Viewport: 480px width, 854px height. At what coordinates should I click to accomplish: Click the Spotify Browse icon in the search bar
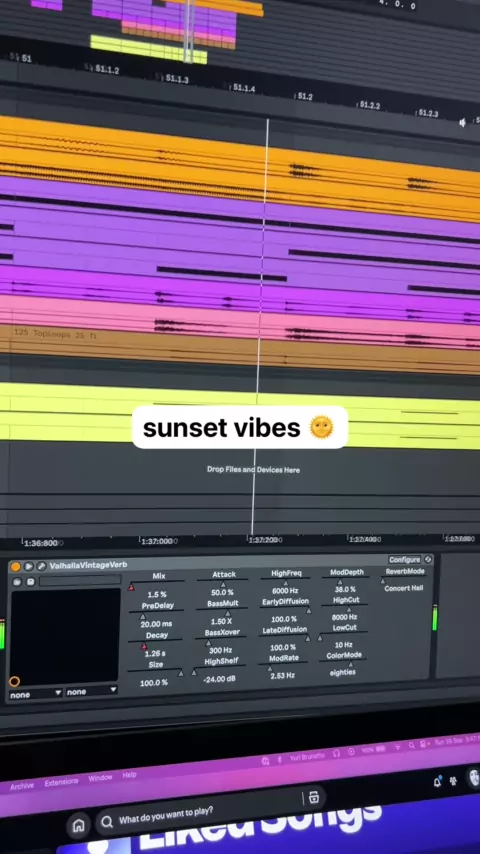click(x=313, y=798)
